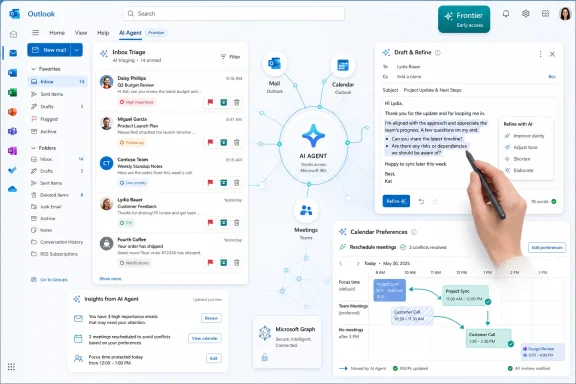This screenshot has height=384, width=576.
Task: Open Draft & Refine more options
Action: pyautogui.click(x=540, y=54)
